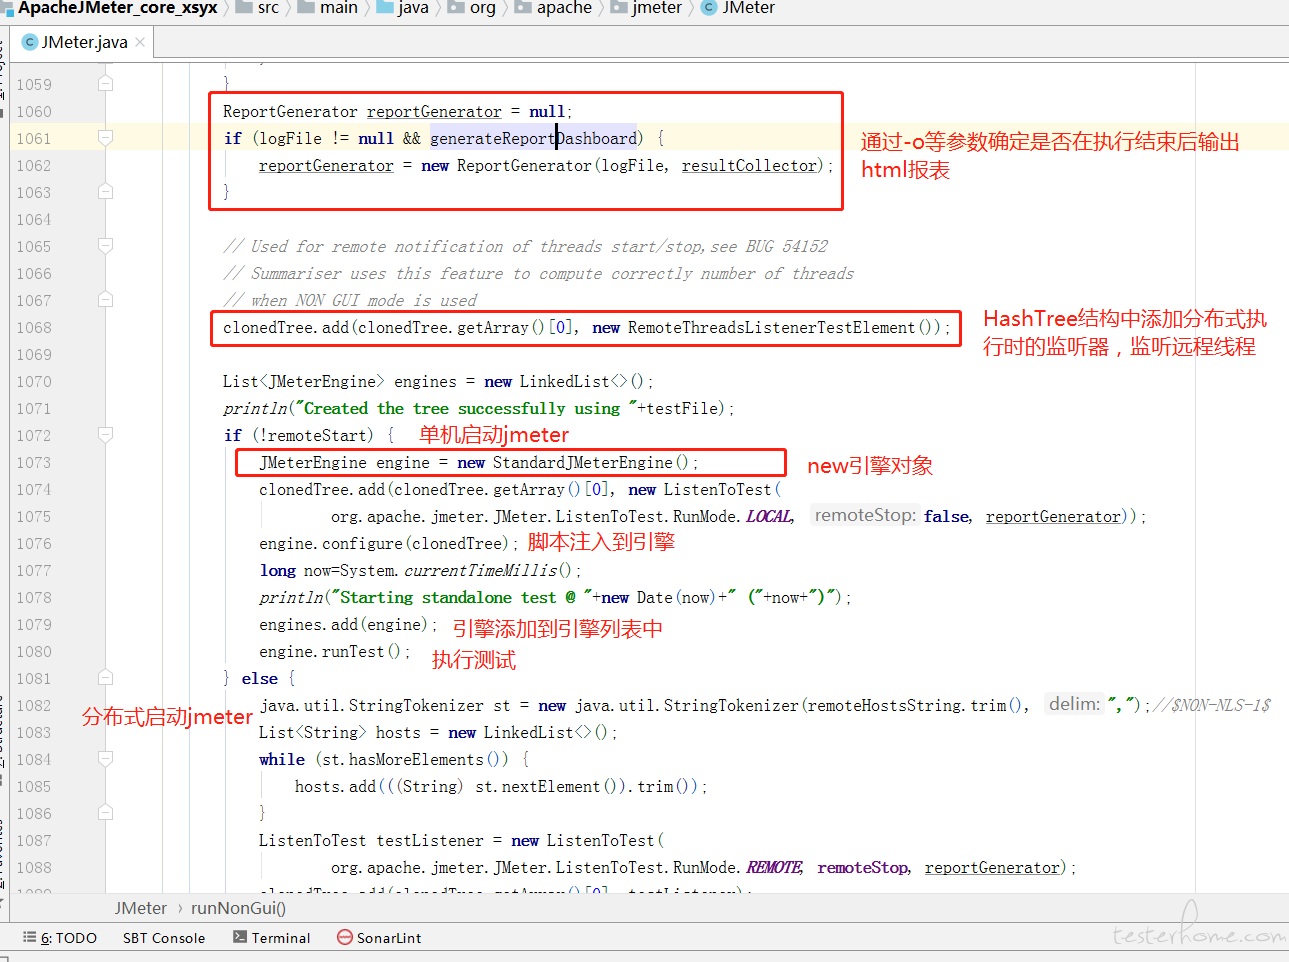This screenshot has width=1289, height=962.
Task: Click 'configure' in engine.configure(clonedTree)
Action: [362, 544]
